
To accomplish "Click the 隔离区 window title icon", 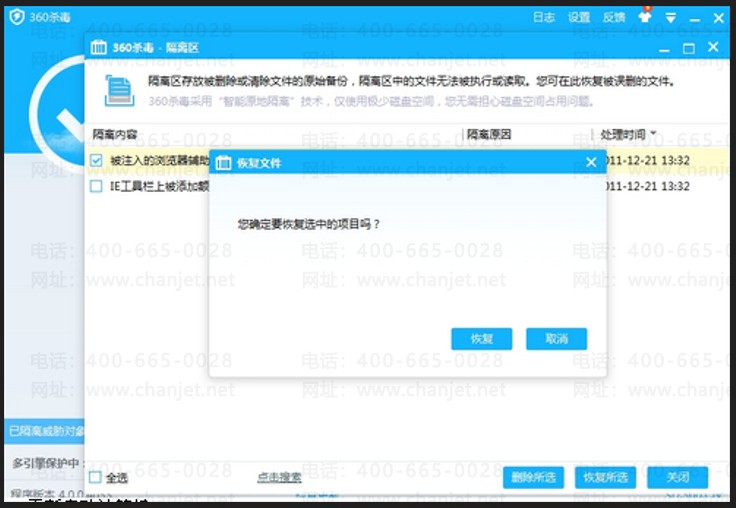I will point(99,47).
